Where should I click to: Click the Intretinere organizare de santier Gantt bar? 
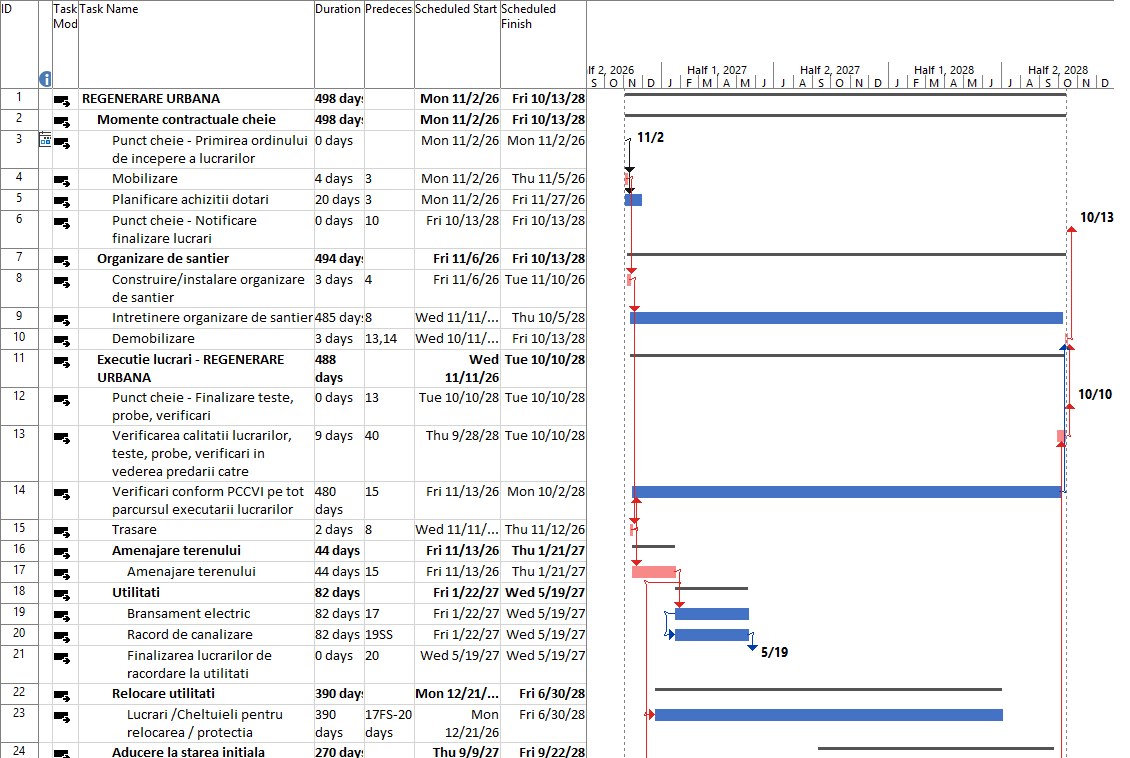pos(846,318)
